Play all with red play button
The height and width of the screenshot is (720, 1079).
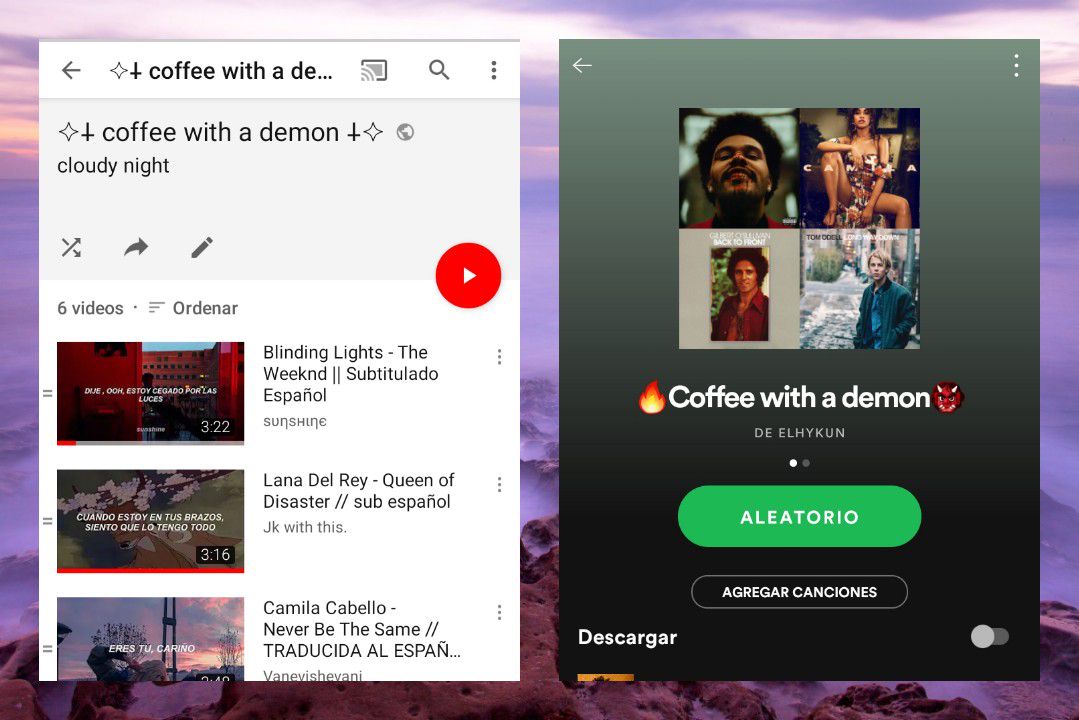click(x=468, y=275)
